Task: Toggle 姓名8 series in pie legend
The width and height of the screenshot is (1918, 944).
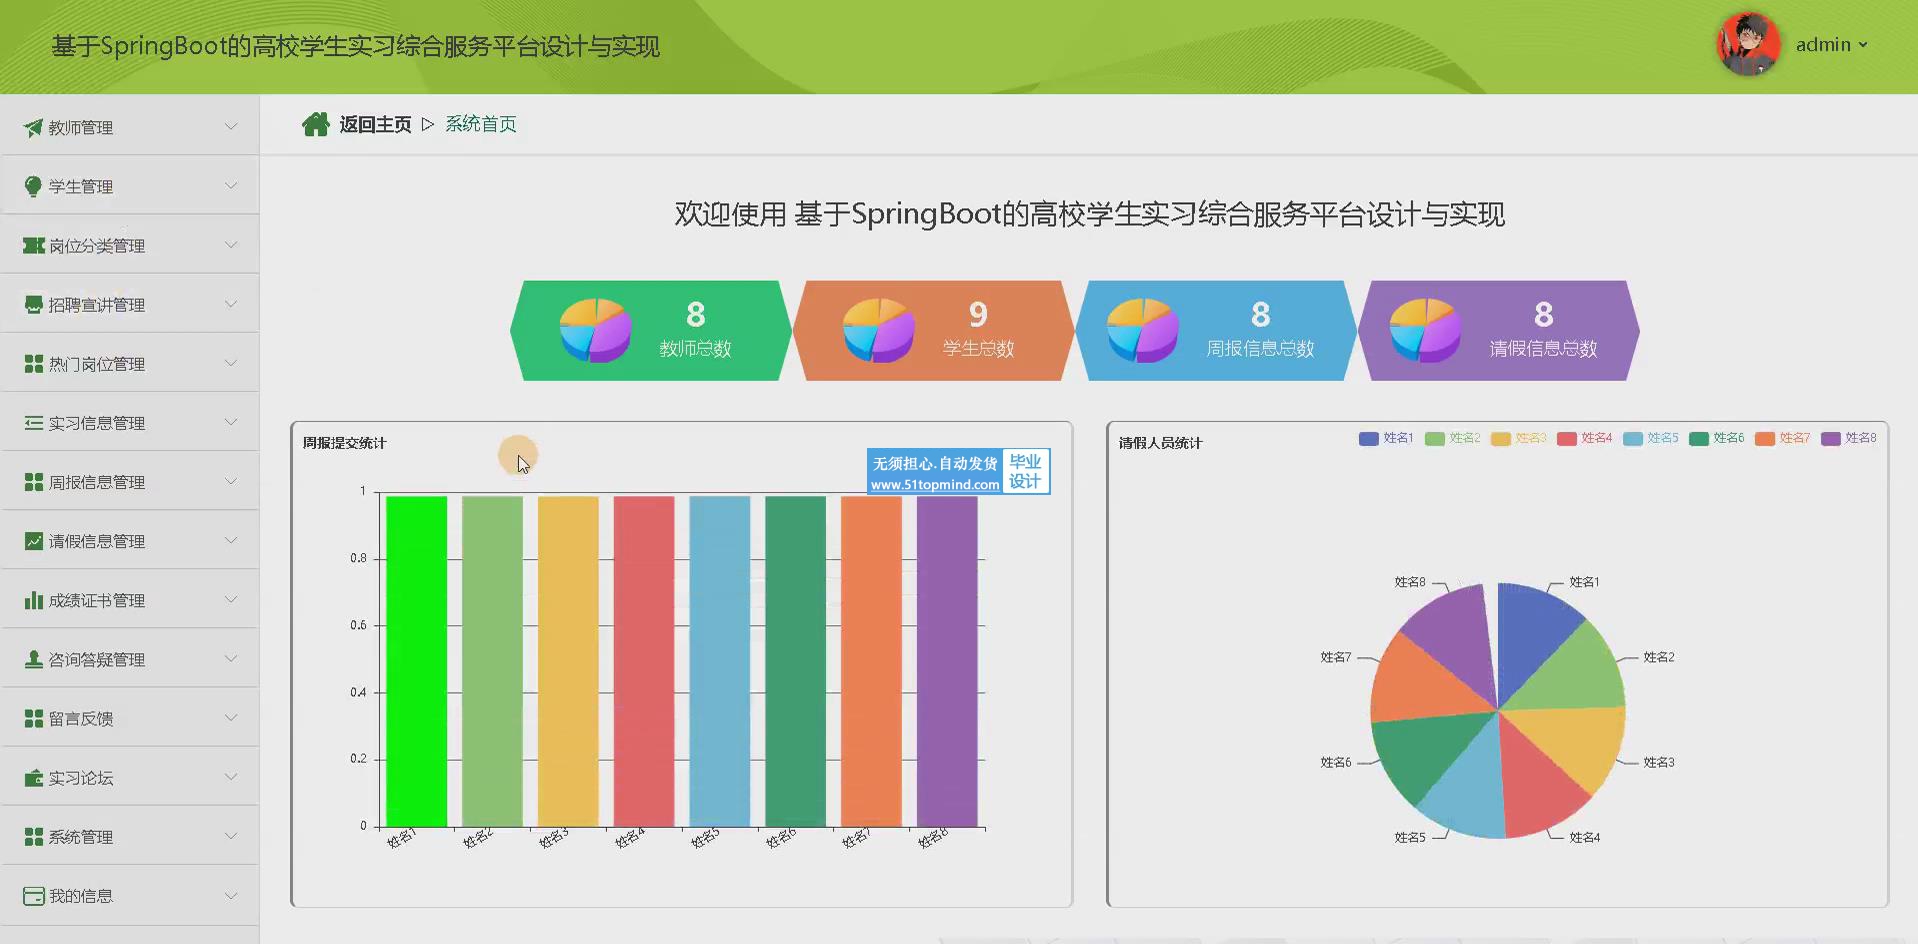Action: 1848,438
